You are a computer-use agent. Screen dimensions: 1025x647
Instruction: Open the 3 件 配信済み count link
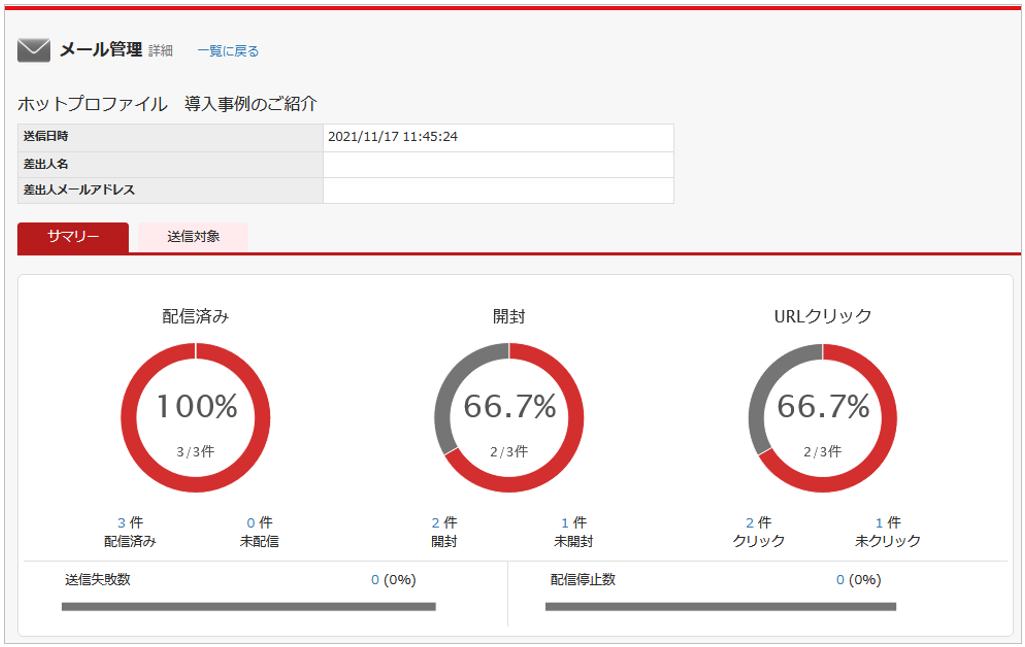coord(122,522)
